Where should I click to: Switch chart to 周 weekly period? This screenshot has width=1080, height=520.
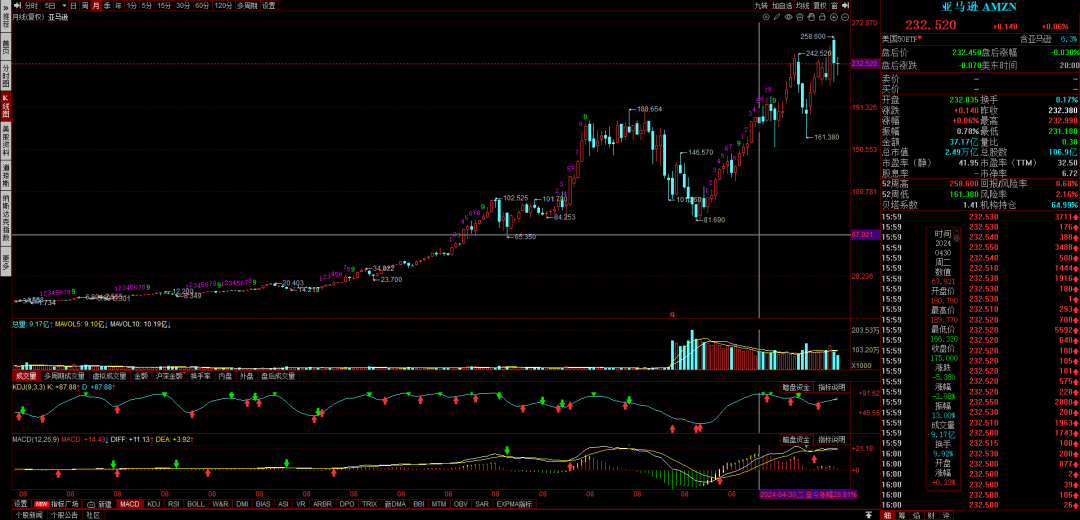coord(84,5)
